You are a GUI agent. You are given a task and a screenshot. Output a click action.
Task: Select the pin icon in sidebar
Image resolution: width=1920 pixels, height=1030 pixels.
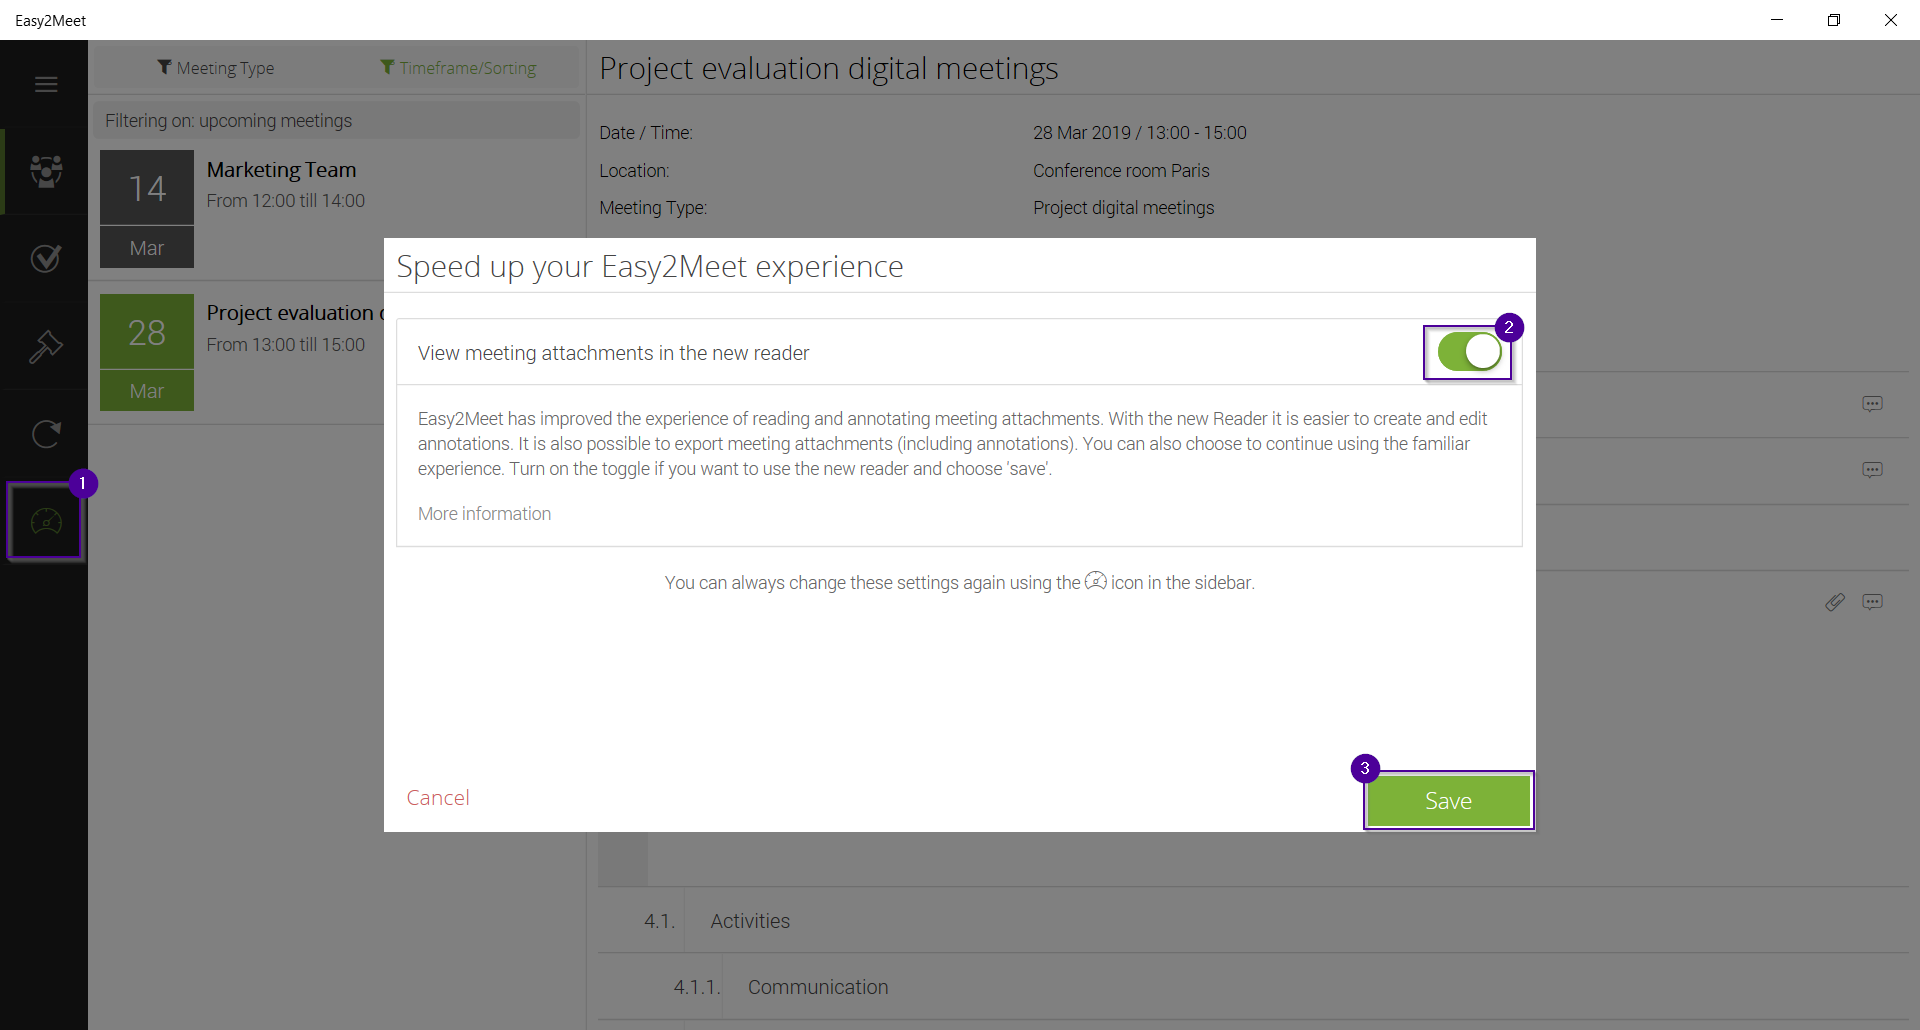(x=46, y=347)
